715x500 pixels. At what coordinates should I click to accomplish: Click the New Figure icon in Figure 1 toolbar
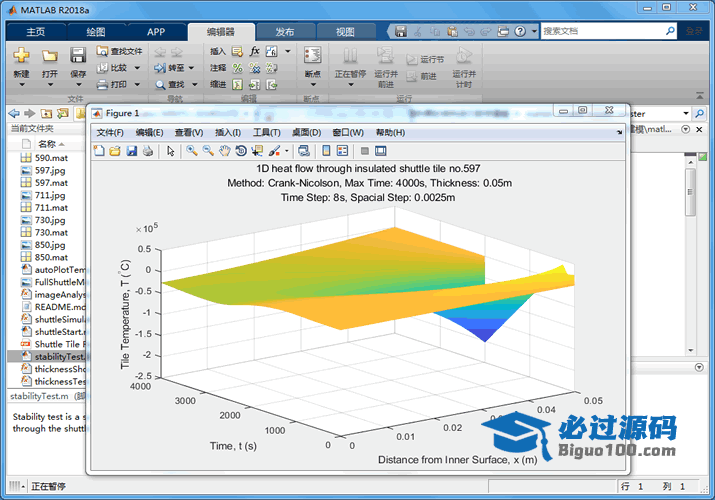coord(99,151)
